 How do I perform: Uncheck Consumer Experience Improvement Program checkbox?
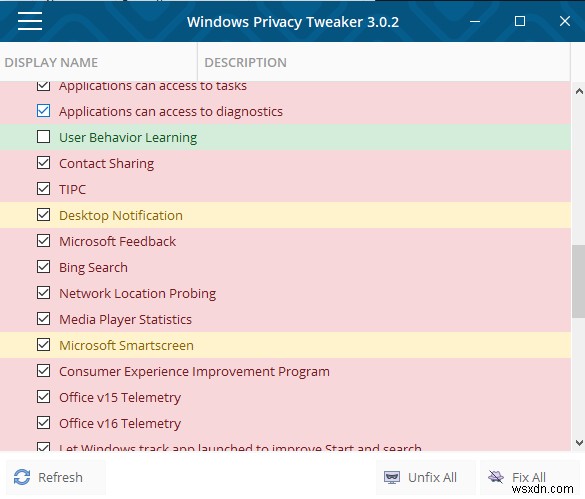(43, 371)
